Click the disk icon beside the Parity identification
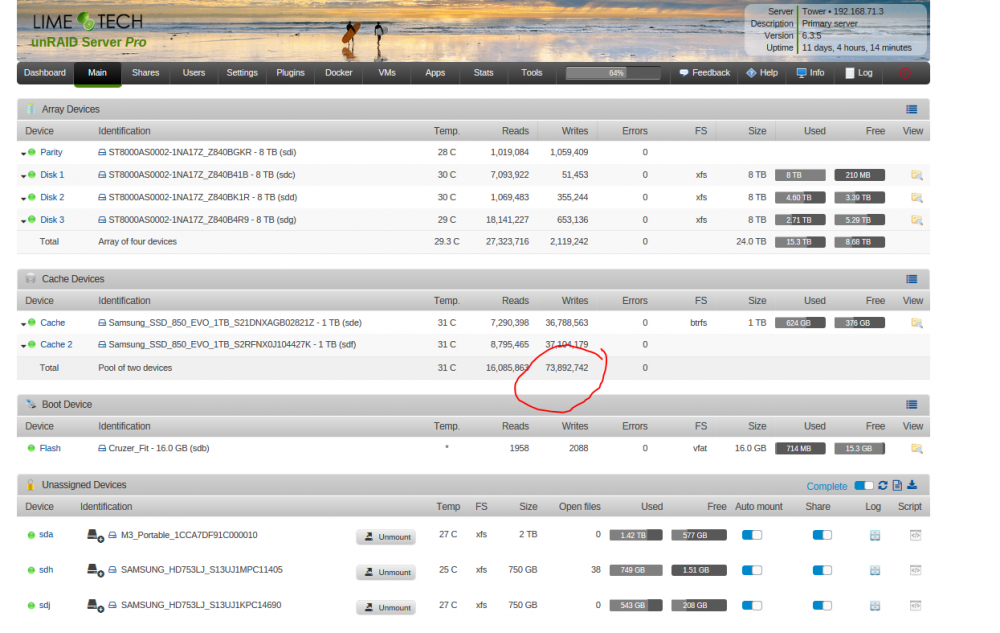This screenshot has height=633, width=1000. point(102,152)
